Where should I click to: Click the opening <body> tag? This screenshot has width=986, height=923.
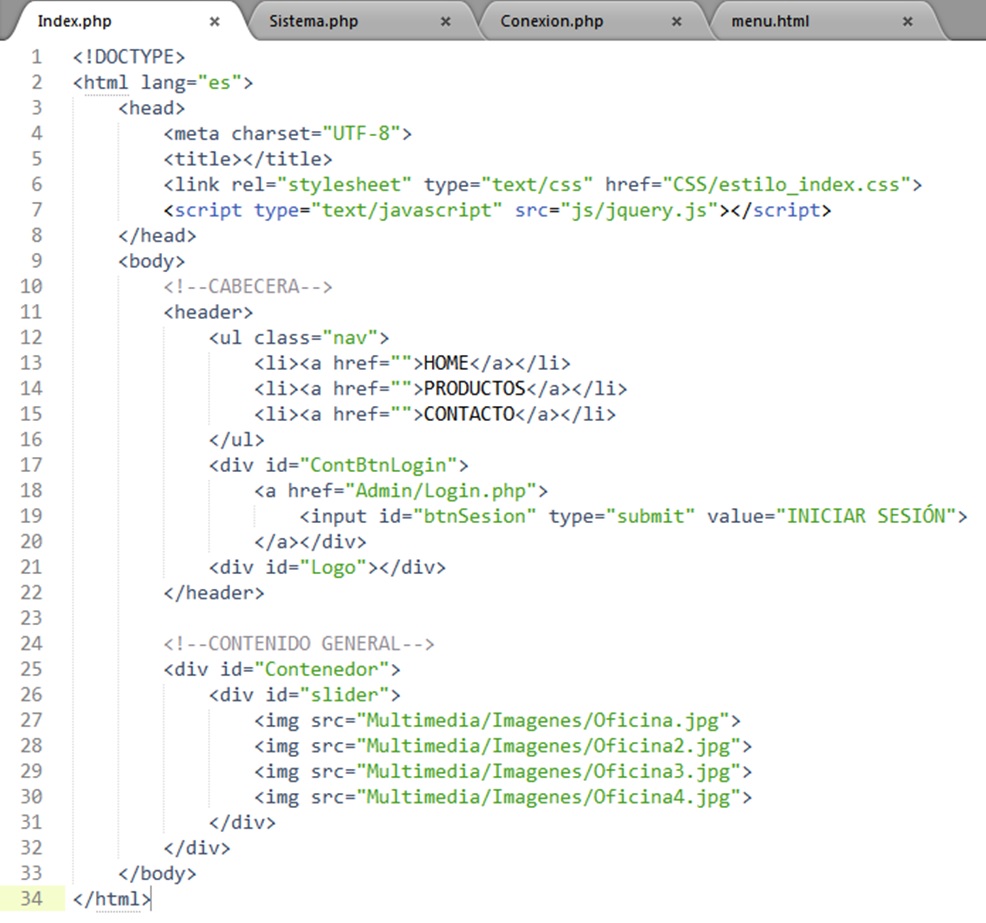click(x=152, y=261)
